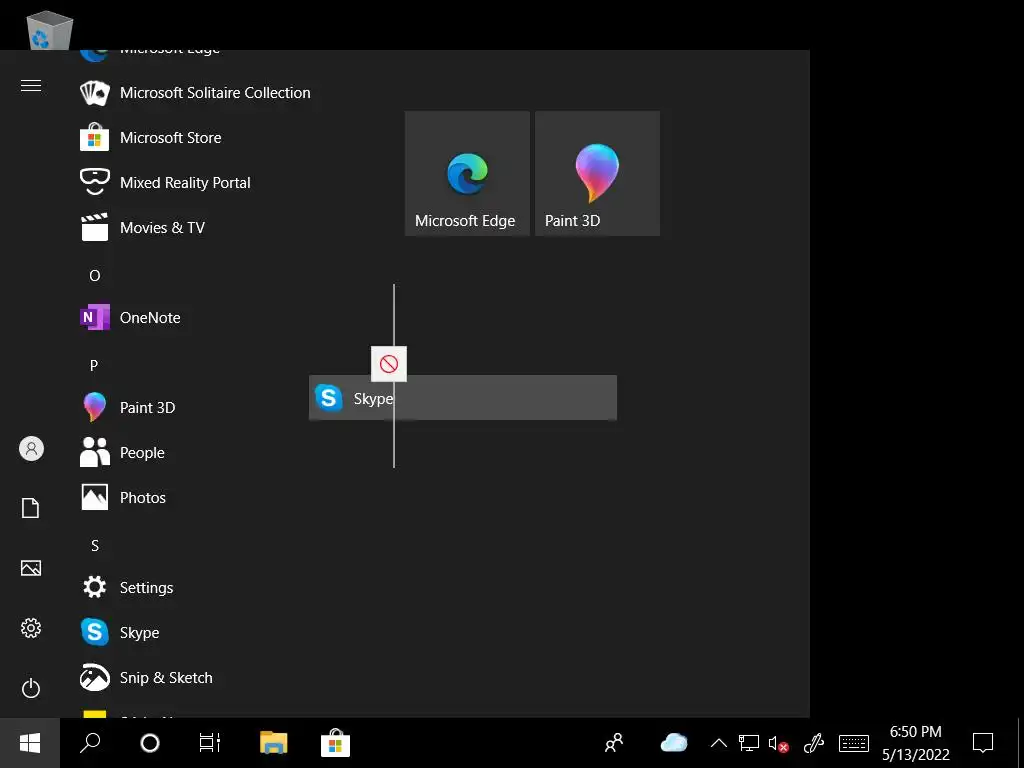Open Task View on taskbar
The image size is (1024, 768).
210,743
